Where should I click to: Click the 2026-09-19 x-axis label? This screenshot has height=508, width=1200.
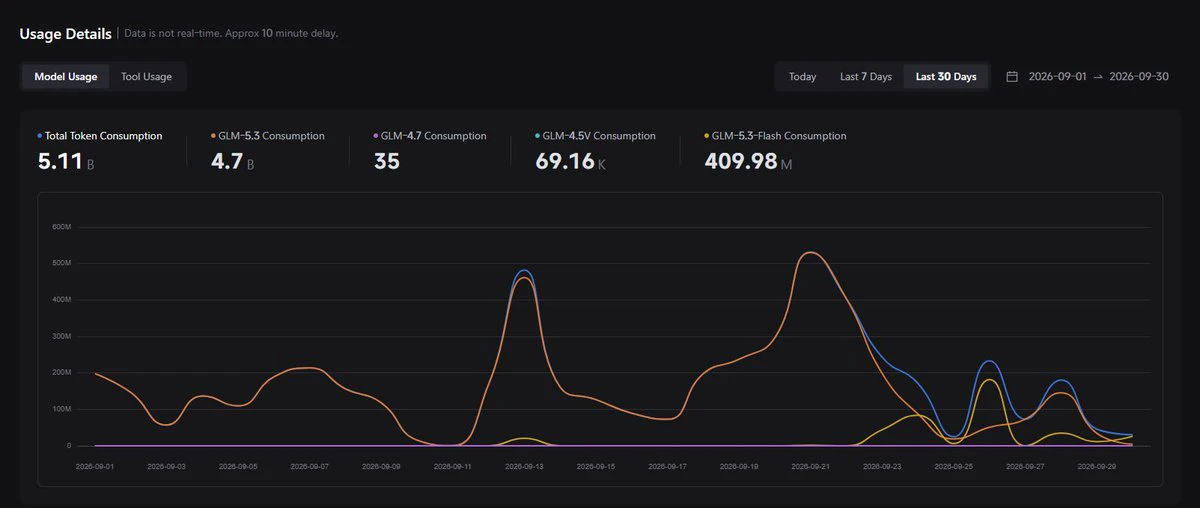739,466
